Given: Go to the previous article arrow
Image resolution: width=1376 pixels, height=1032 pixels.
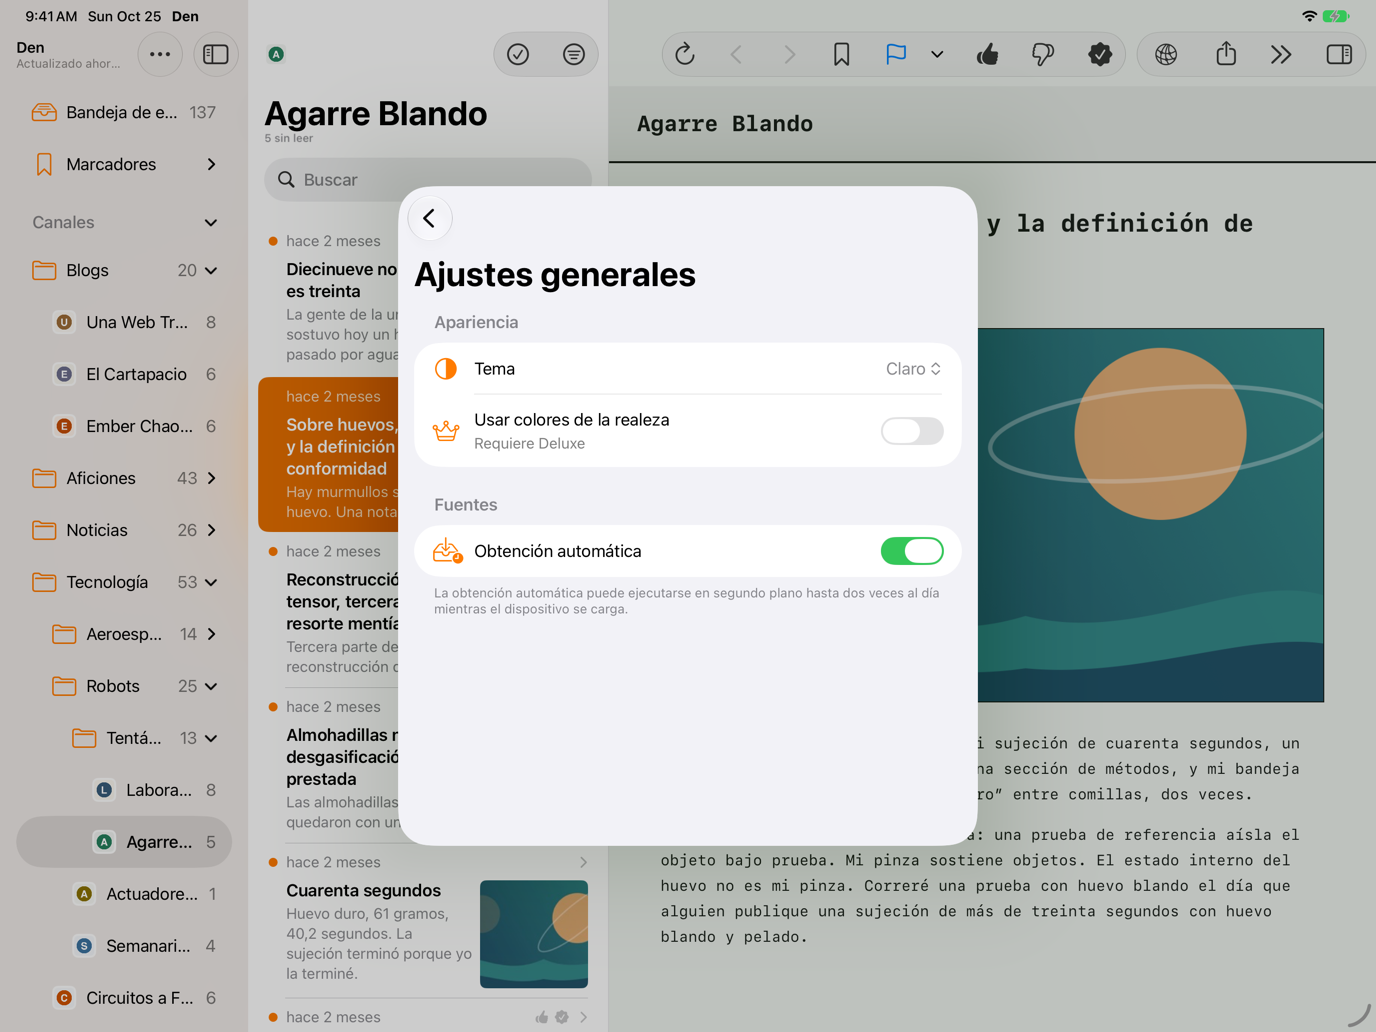Looking at the screenshot, I should coord(737,54).
